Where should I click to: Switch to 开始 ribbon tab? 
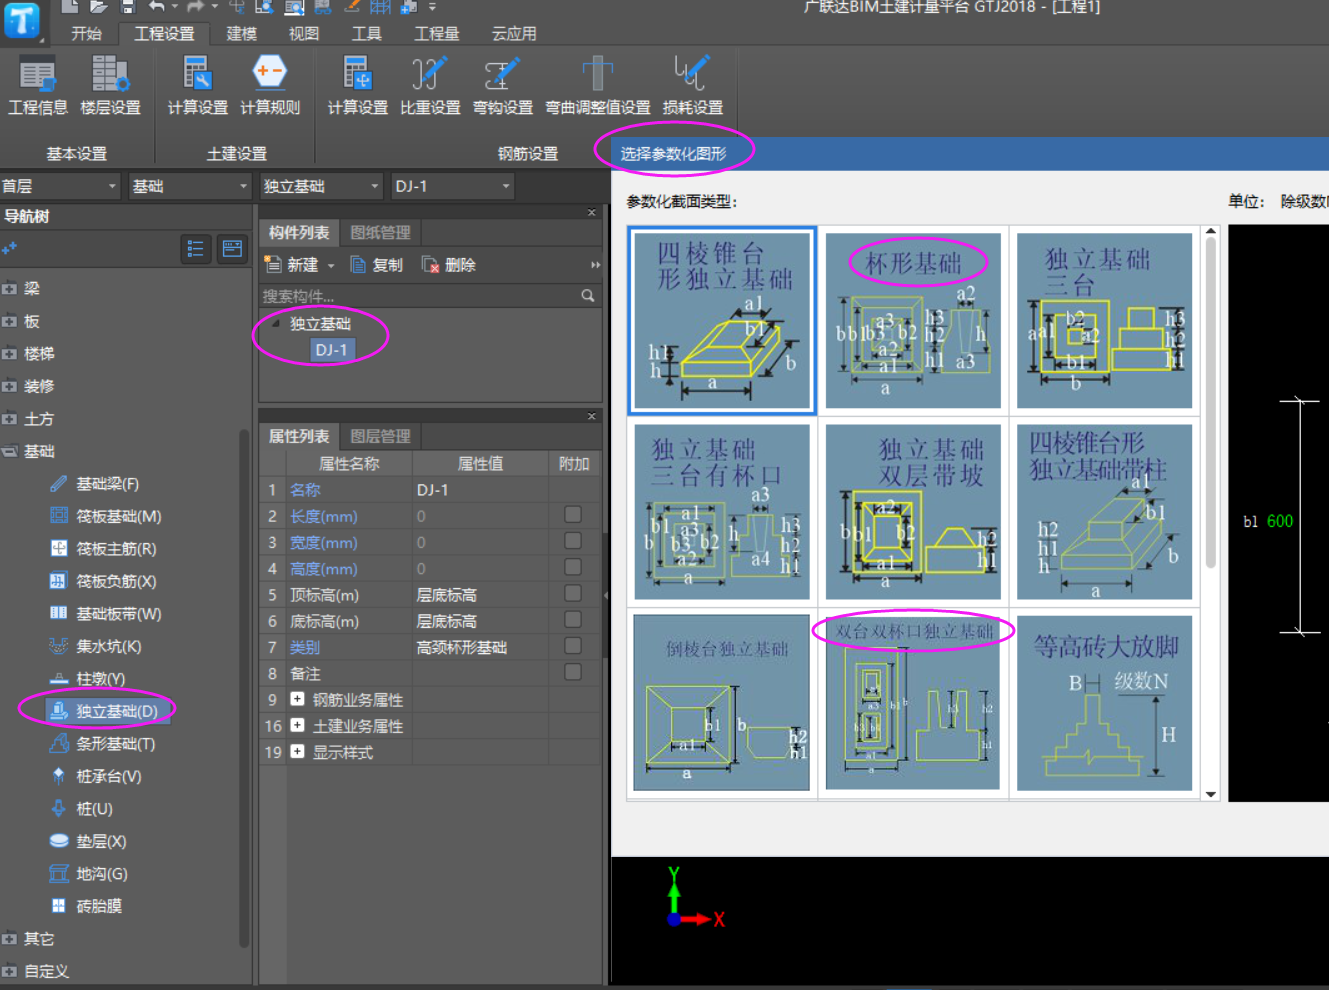point(87,33)
